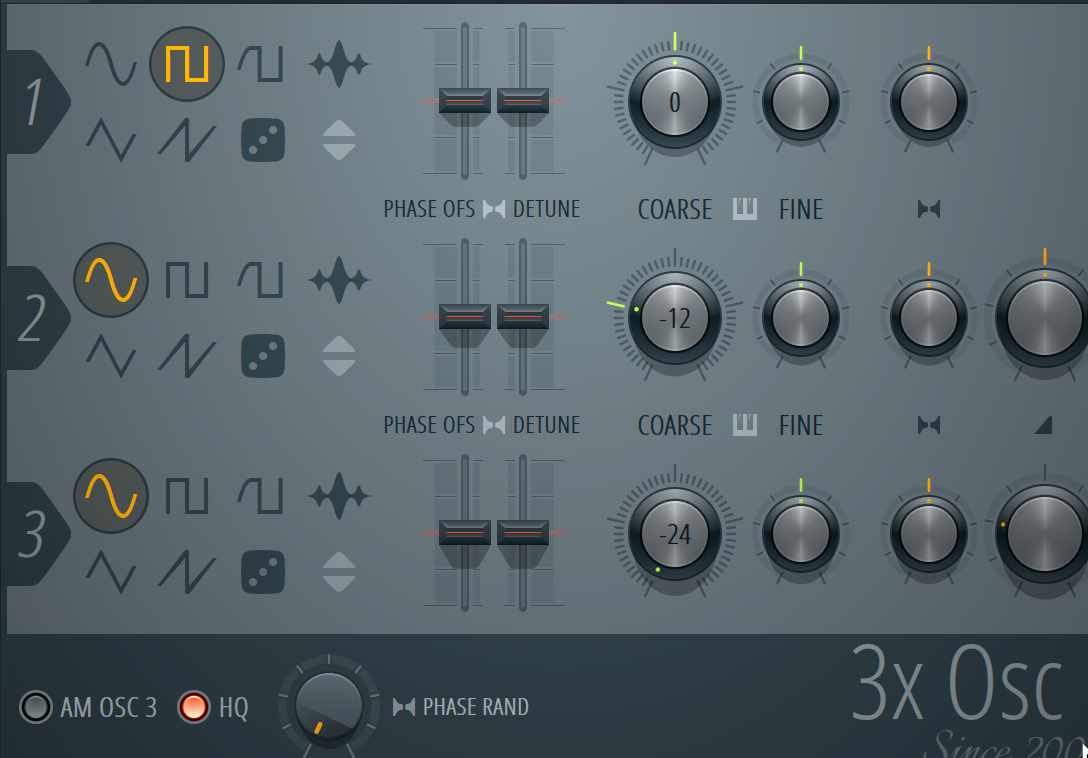The image size is (1088, 758).
Task: Select triangle wave shape for oscillator 2
Action: [x=111, y=356]
